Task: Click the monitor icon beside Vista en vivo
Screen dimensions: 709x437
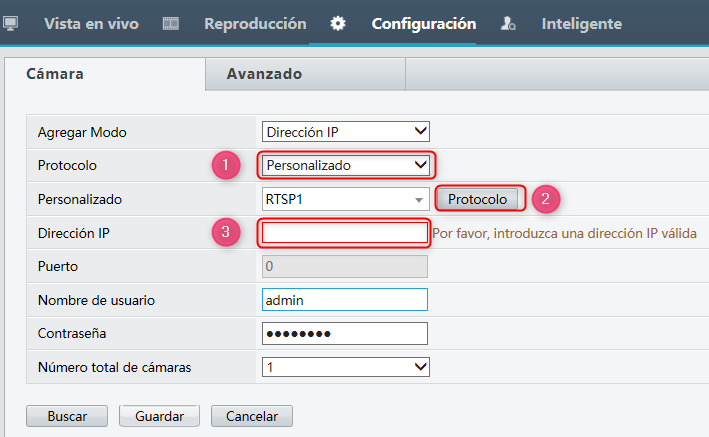Action: tap(10, 24)
